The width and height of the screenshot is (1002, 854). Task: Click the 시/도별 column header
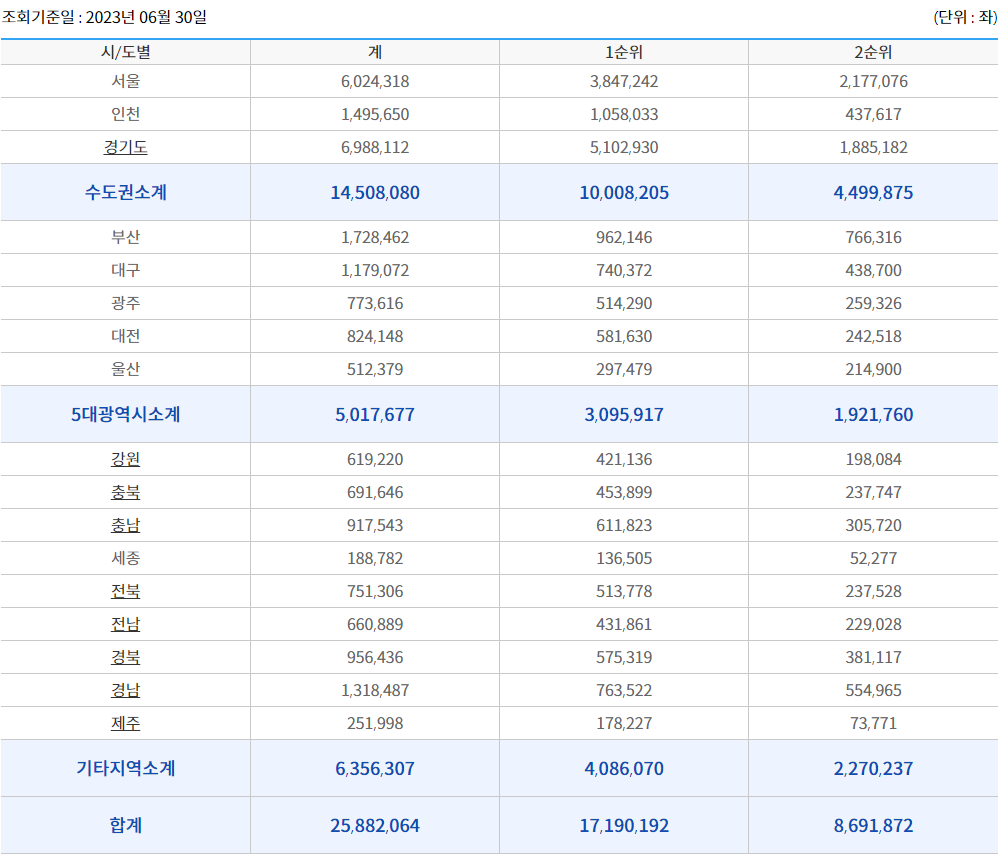pos(124,49)
